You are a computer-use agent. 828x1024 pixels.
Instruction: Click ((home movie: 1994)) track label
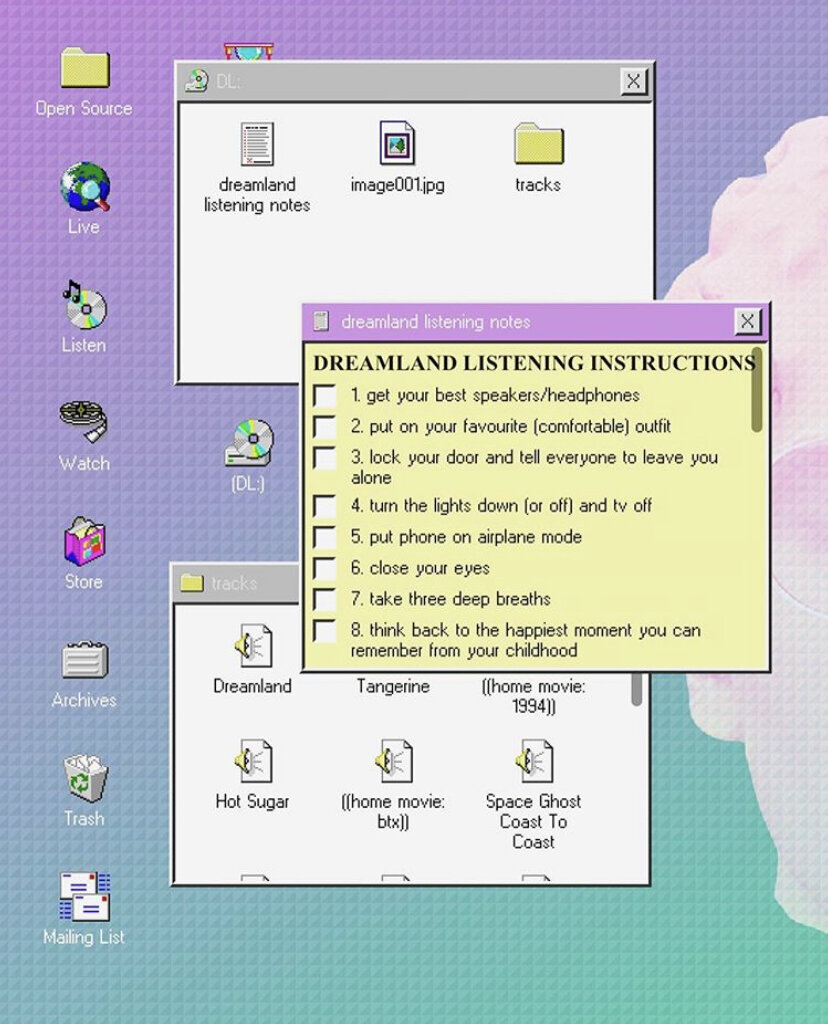(x=533, y=696)
